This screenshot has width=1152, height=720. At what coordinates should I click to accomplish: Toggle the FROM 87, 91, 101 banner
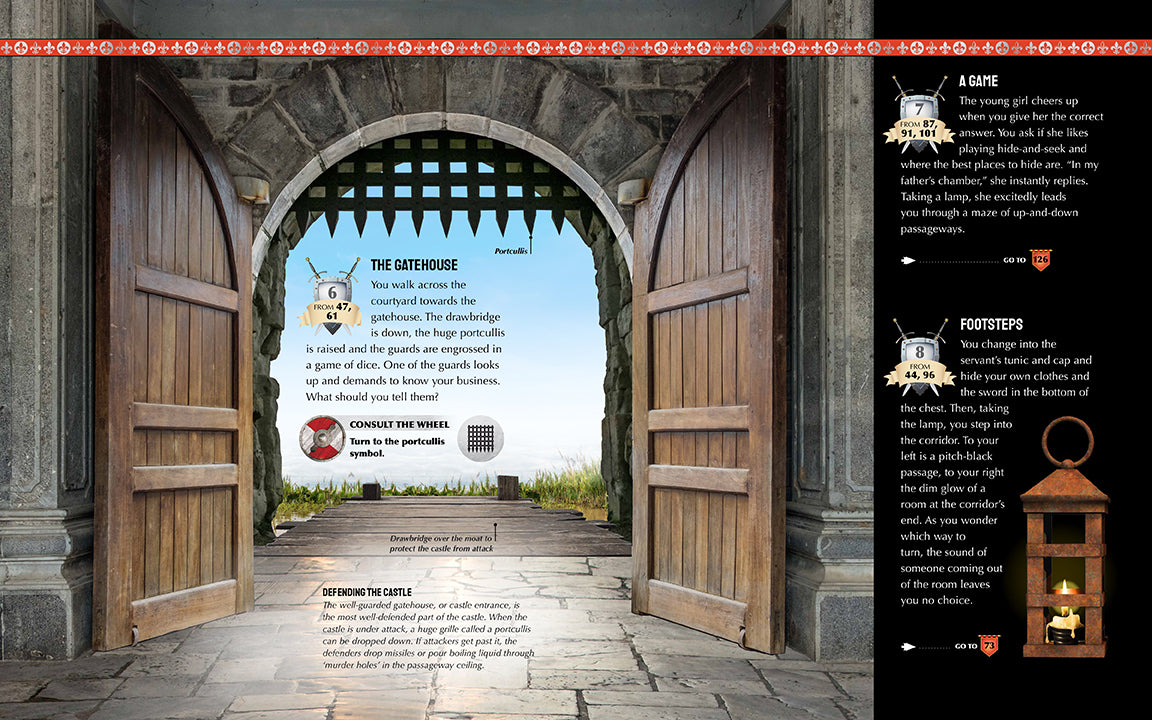click(919, 127)
